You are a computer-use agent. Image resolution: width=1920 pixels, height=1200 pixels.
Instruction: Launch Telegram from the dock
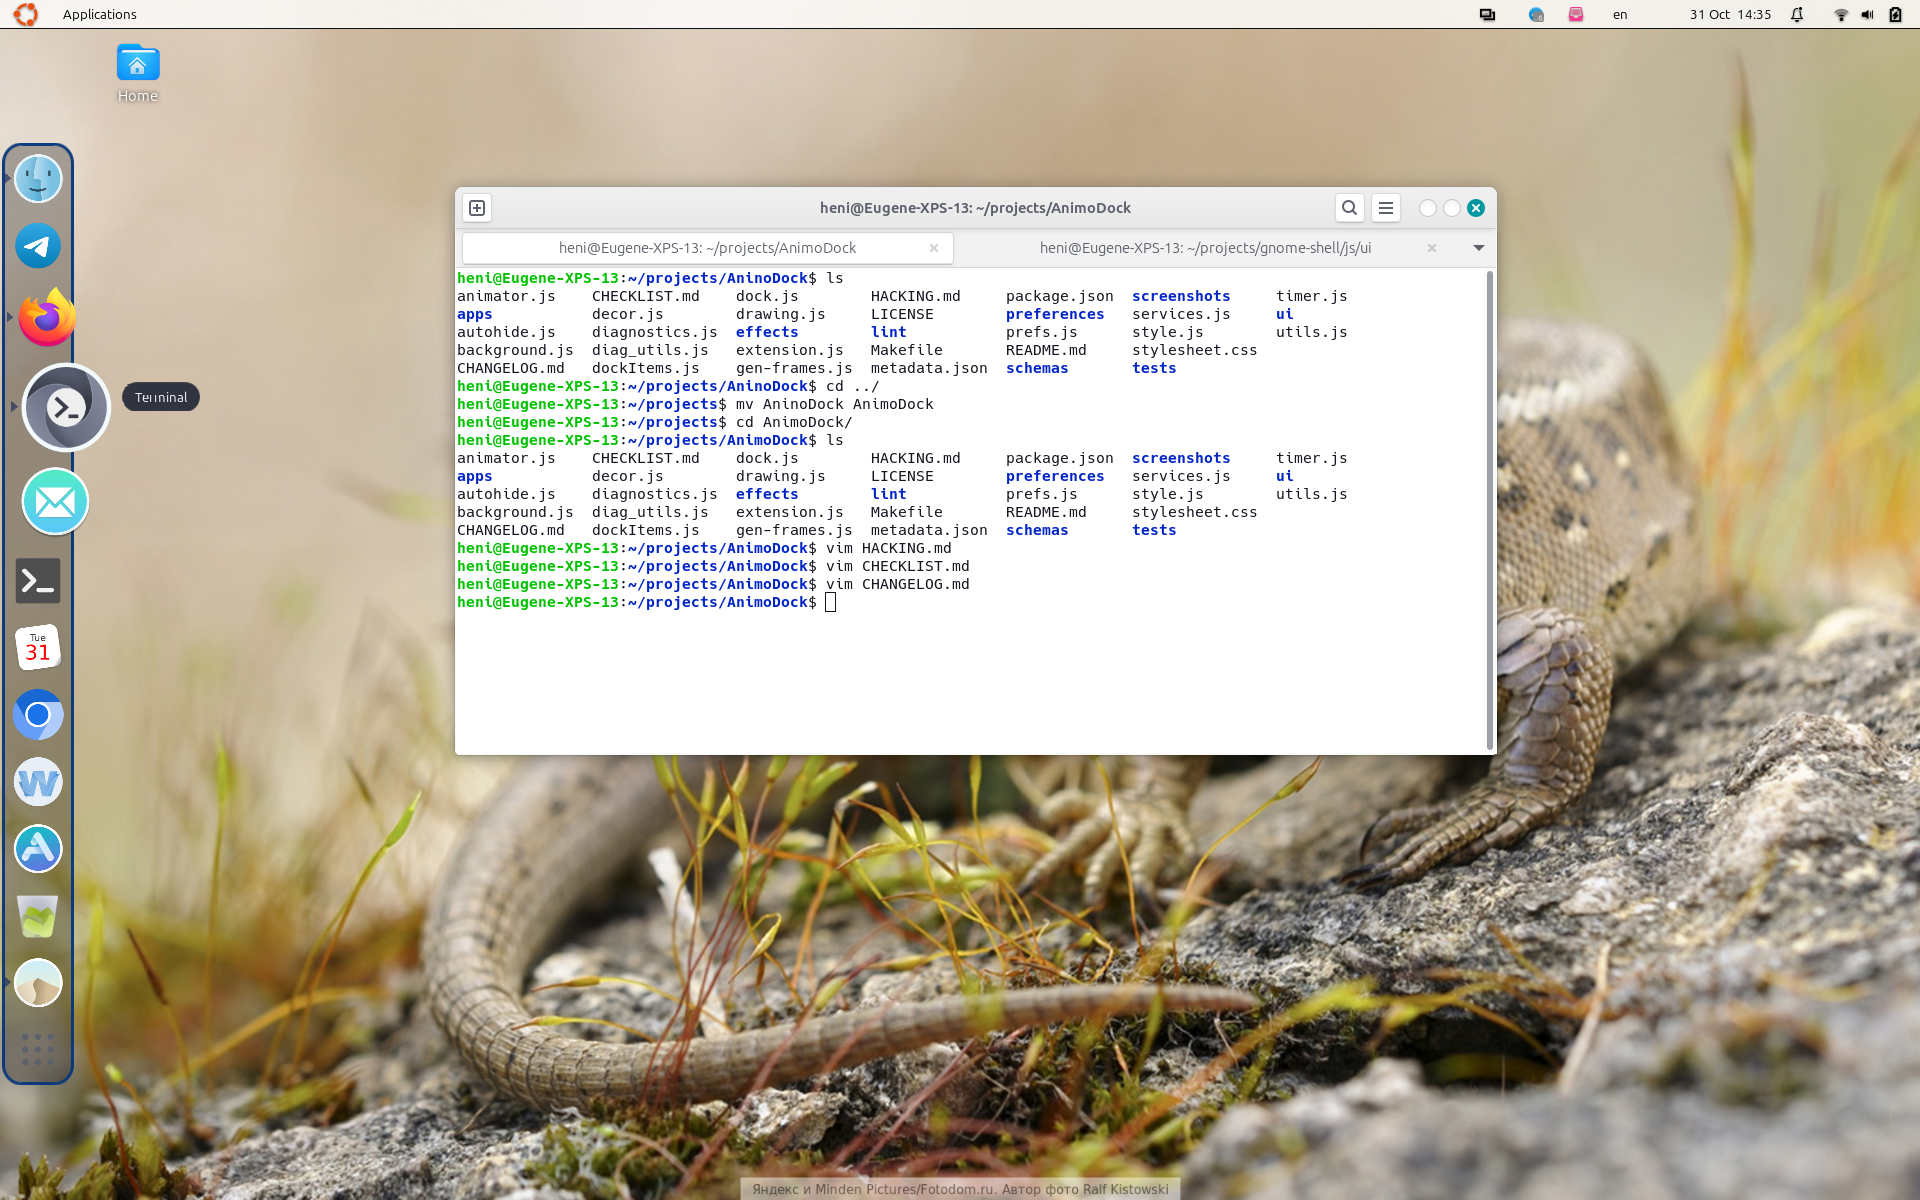pyautogui.click(x=38, y=246)
